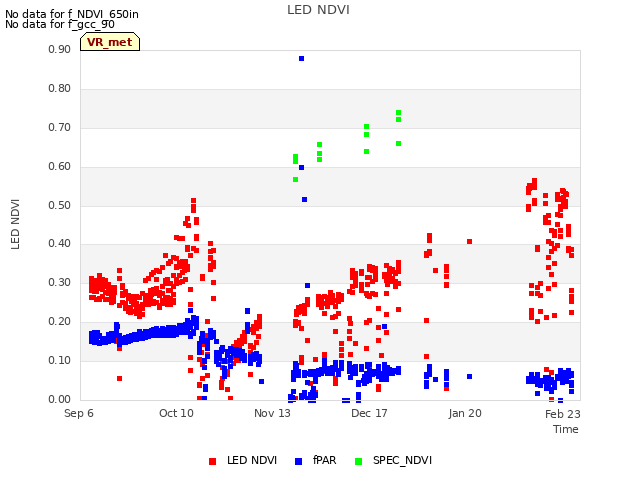Click the vertical LED NDVI axis title
Image resolution: width=640 pixels, height=480 pixels.
click(x=15, y=224)
